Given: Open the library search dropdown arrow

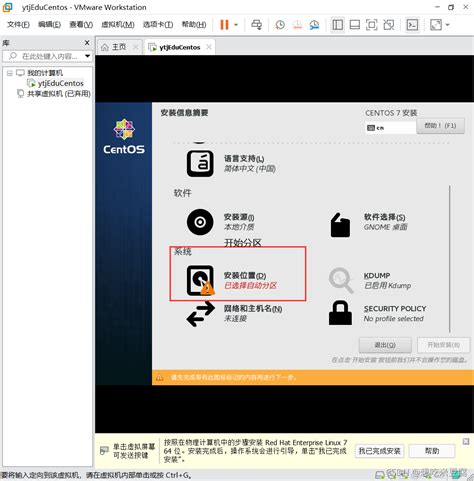Looking at the screenshot, I should [x=88, y=56].
